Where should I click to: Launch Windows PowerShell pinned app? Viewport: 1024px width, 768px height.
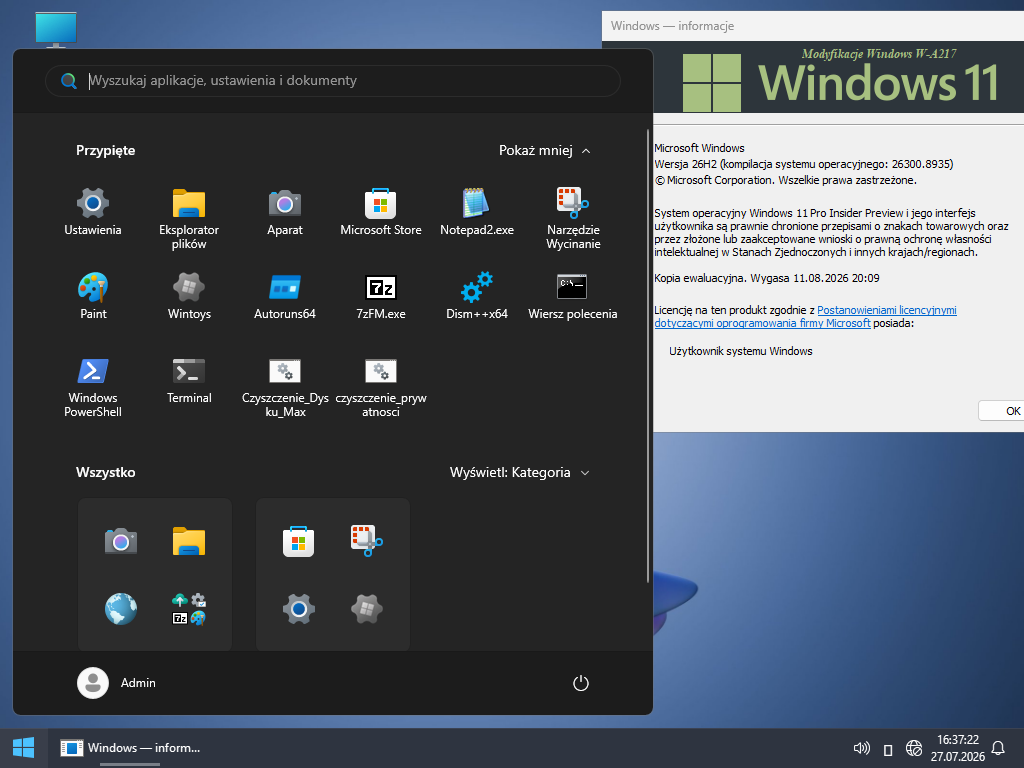pos(93,387)
